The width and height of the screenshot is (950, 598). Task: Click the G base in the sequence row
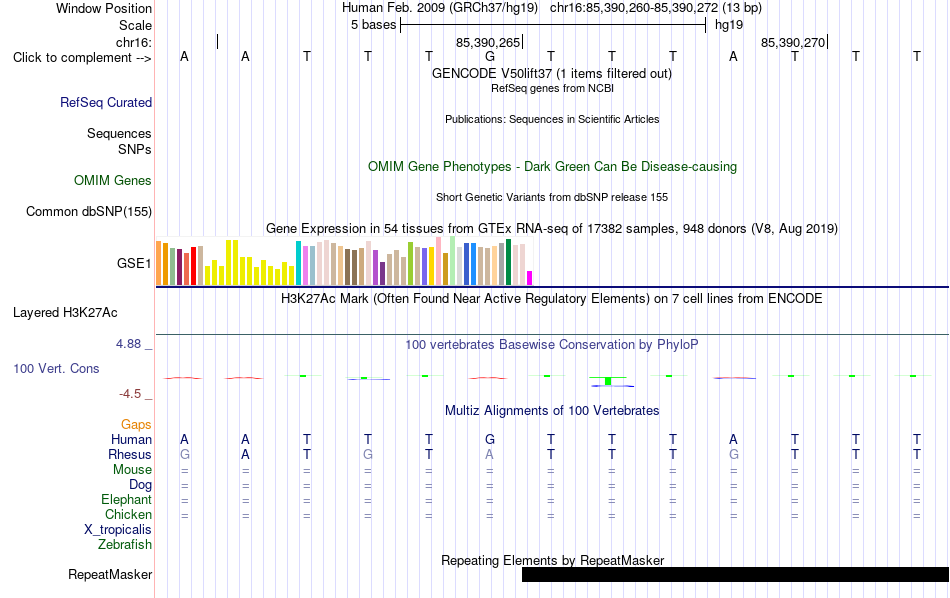[x=490, y=56]
